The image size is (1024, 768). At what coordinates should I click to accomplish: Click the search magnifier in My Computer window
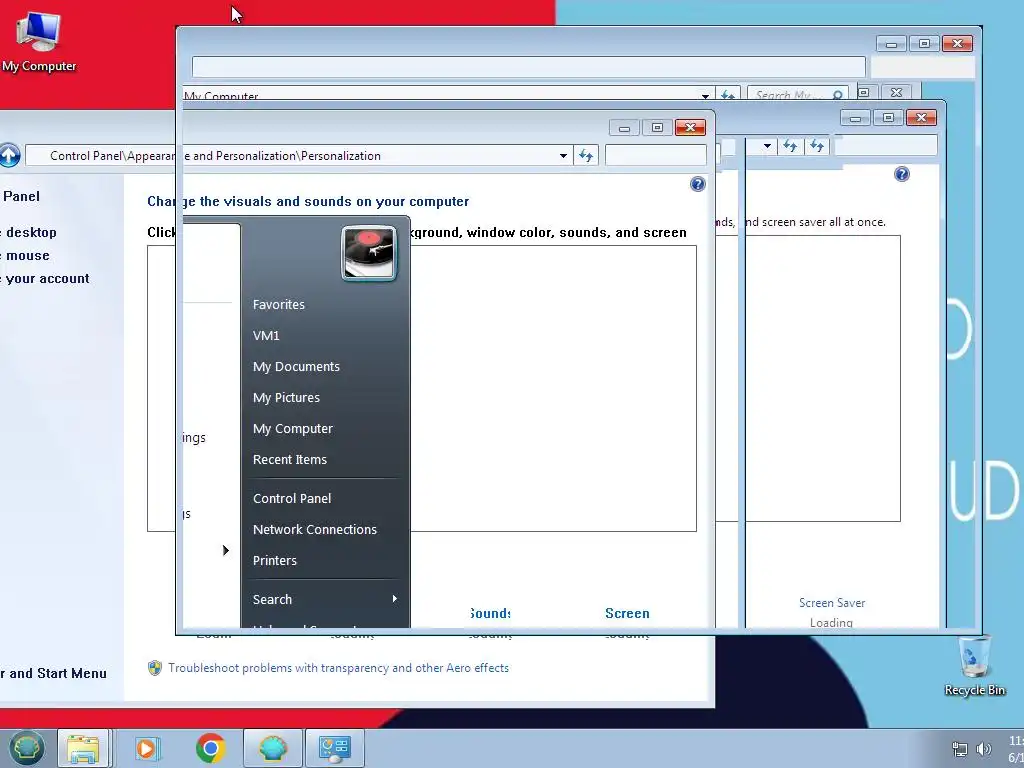point(837,95)
